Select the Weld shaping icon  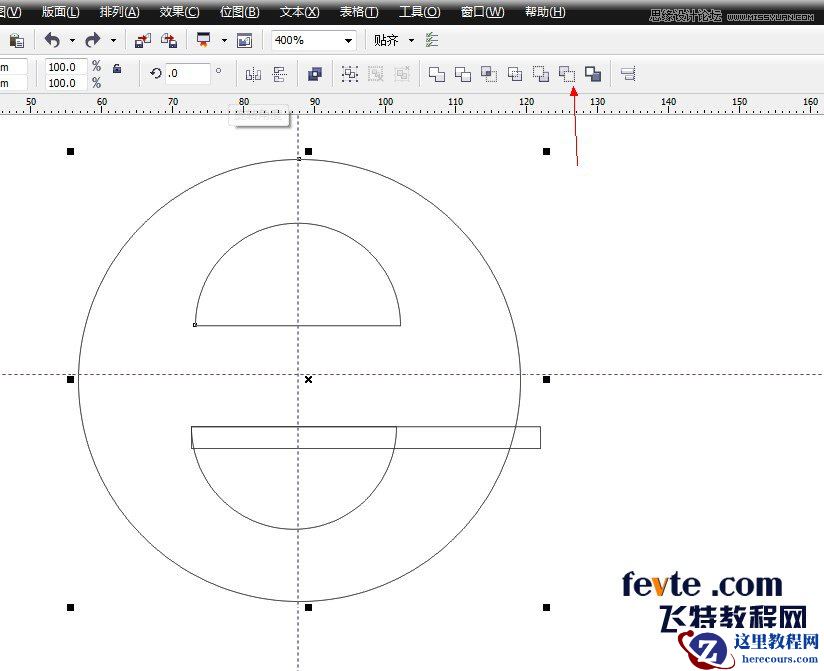(436, 73)
